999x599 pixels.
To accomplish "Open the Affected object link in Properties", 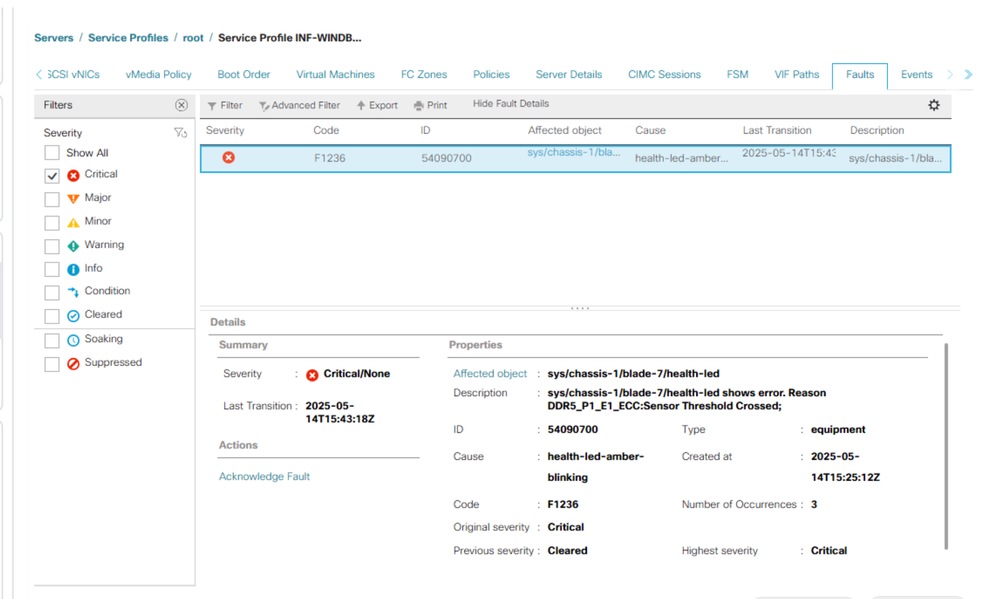I will coord(490,373).
